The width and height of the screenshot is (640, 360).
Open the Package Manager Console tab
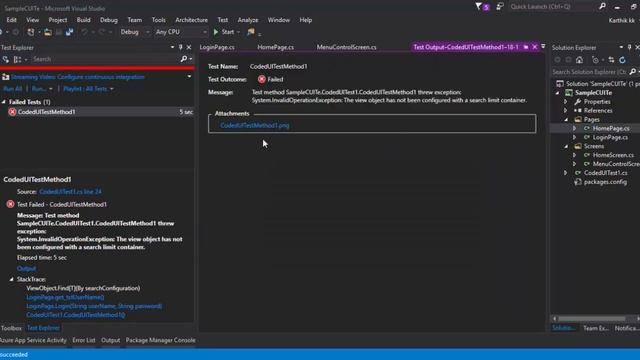160,340
